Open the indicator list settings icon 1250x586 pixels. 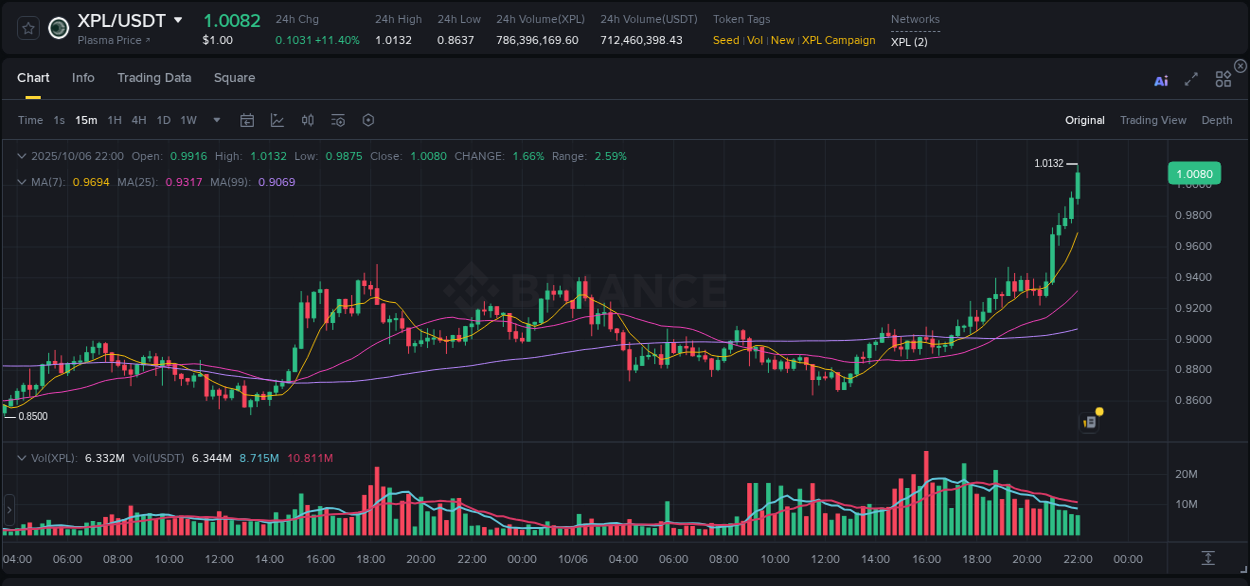point(337,119)
